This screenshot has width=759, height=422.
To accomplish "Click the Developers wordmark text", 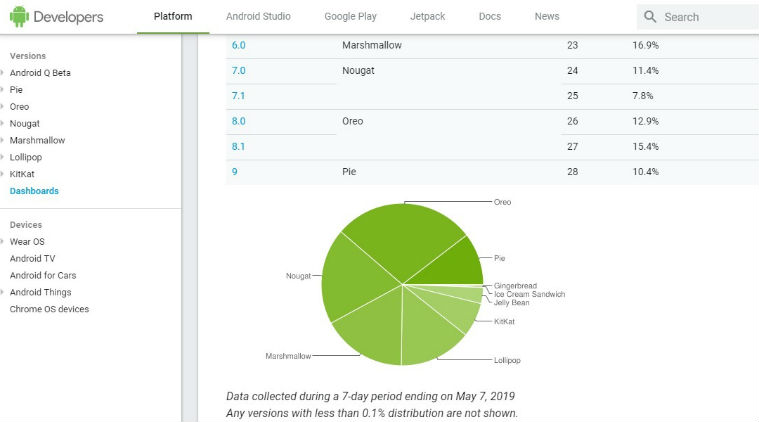I will 68,17.
